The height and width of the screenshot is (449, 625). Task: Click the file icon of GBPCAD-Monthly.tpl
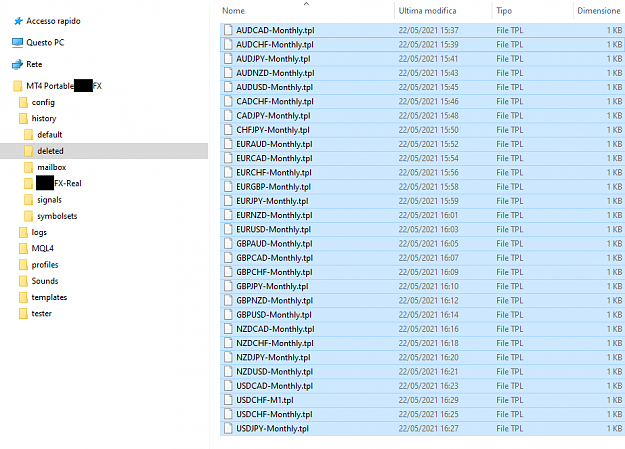[x=228, y=258]
